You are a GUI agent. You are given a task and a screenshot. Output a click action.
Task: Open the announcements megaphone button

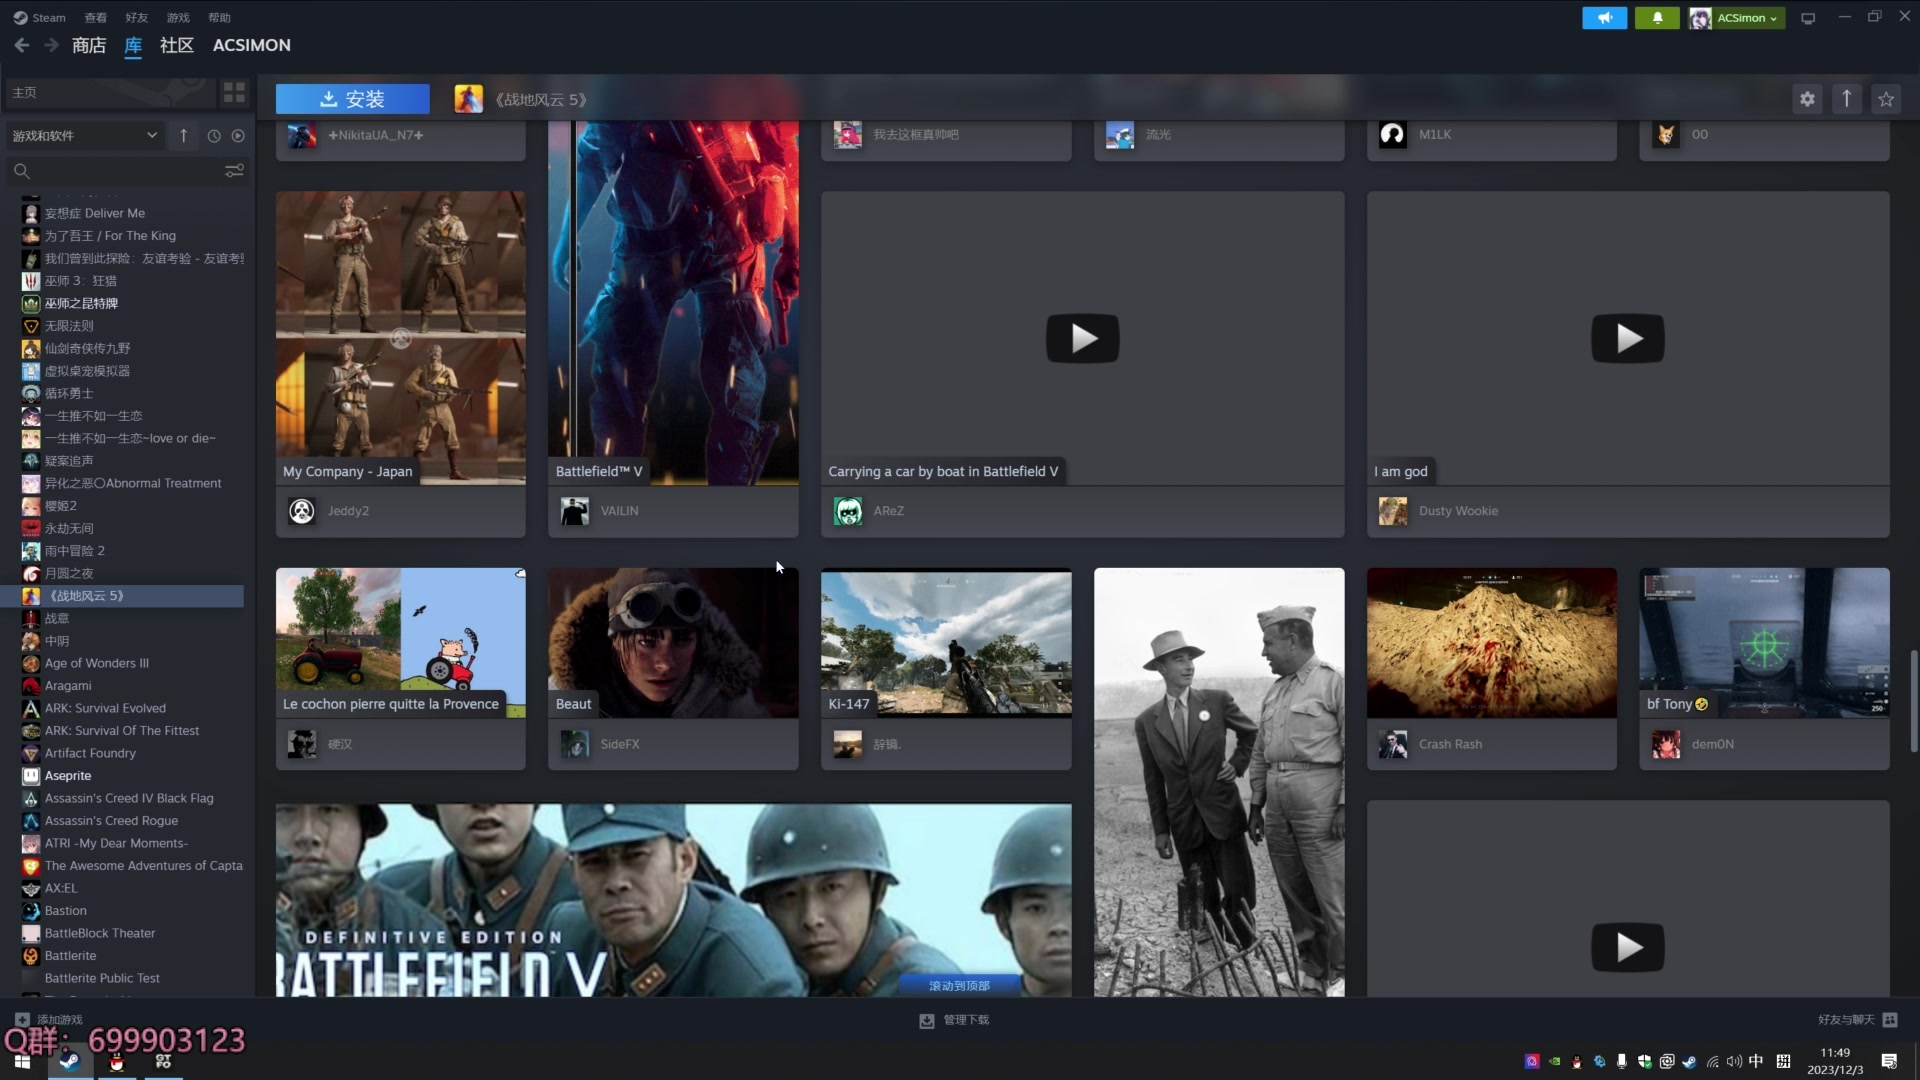pos(1605,18)
